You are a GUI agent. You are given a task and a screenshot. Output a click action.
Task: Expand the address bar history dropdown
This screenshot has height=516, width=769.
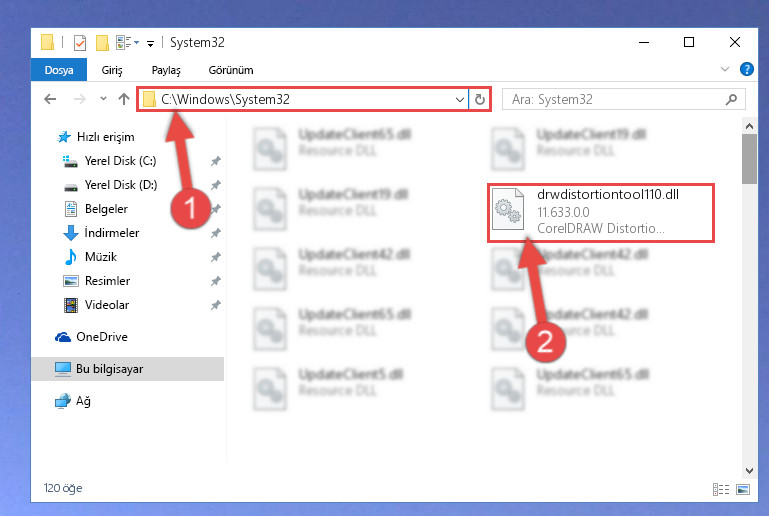(x=460, y=100)
